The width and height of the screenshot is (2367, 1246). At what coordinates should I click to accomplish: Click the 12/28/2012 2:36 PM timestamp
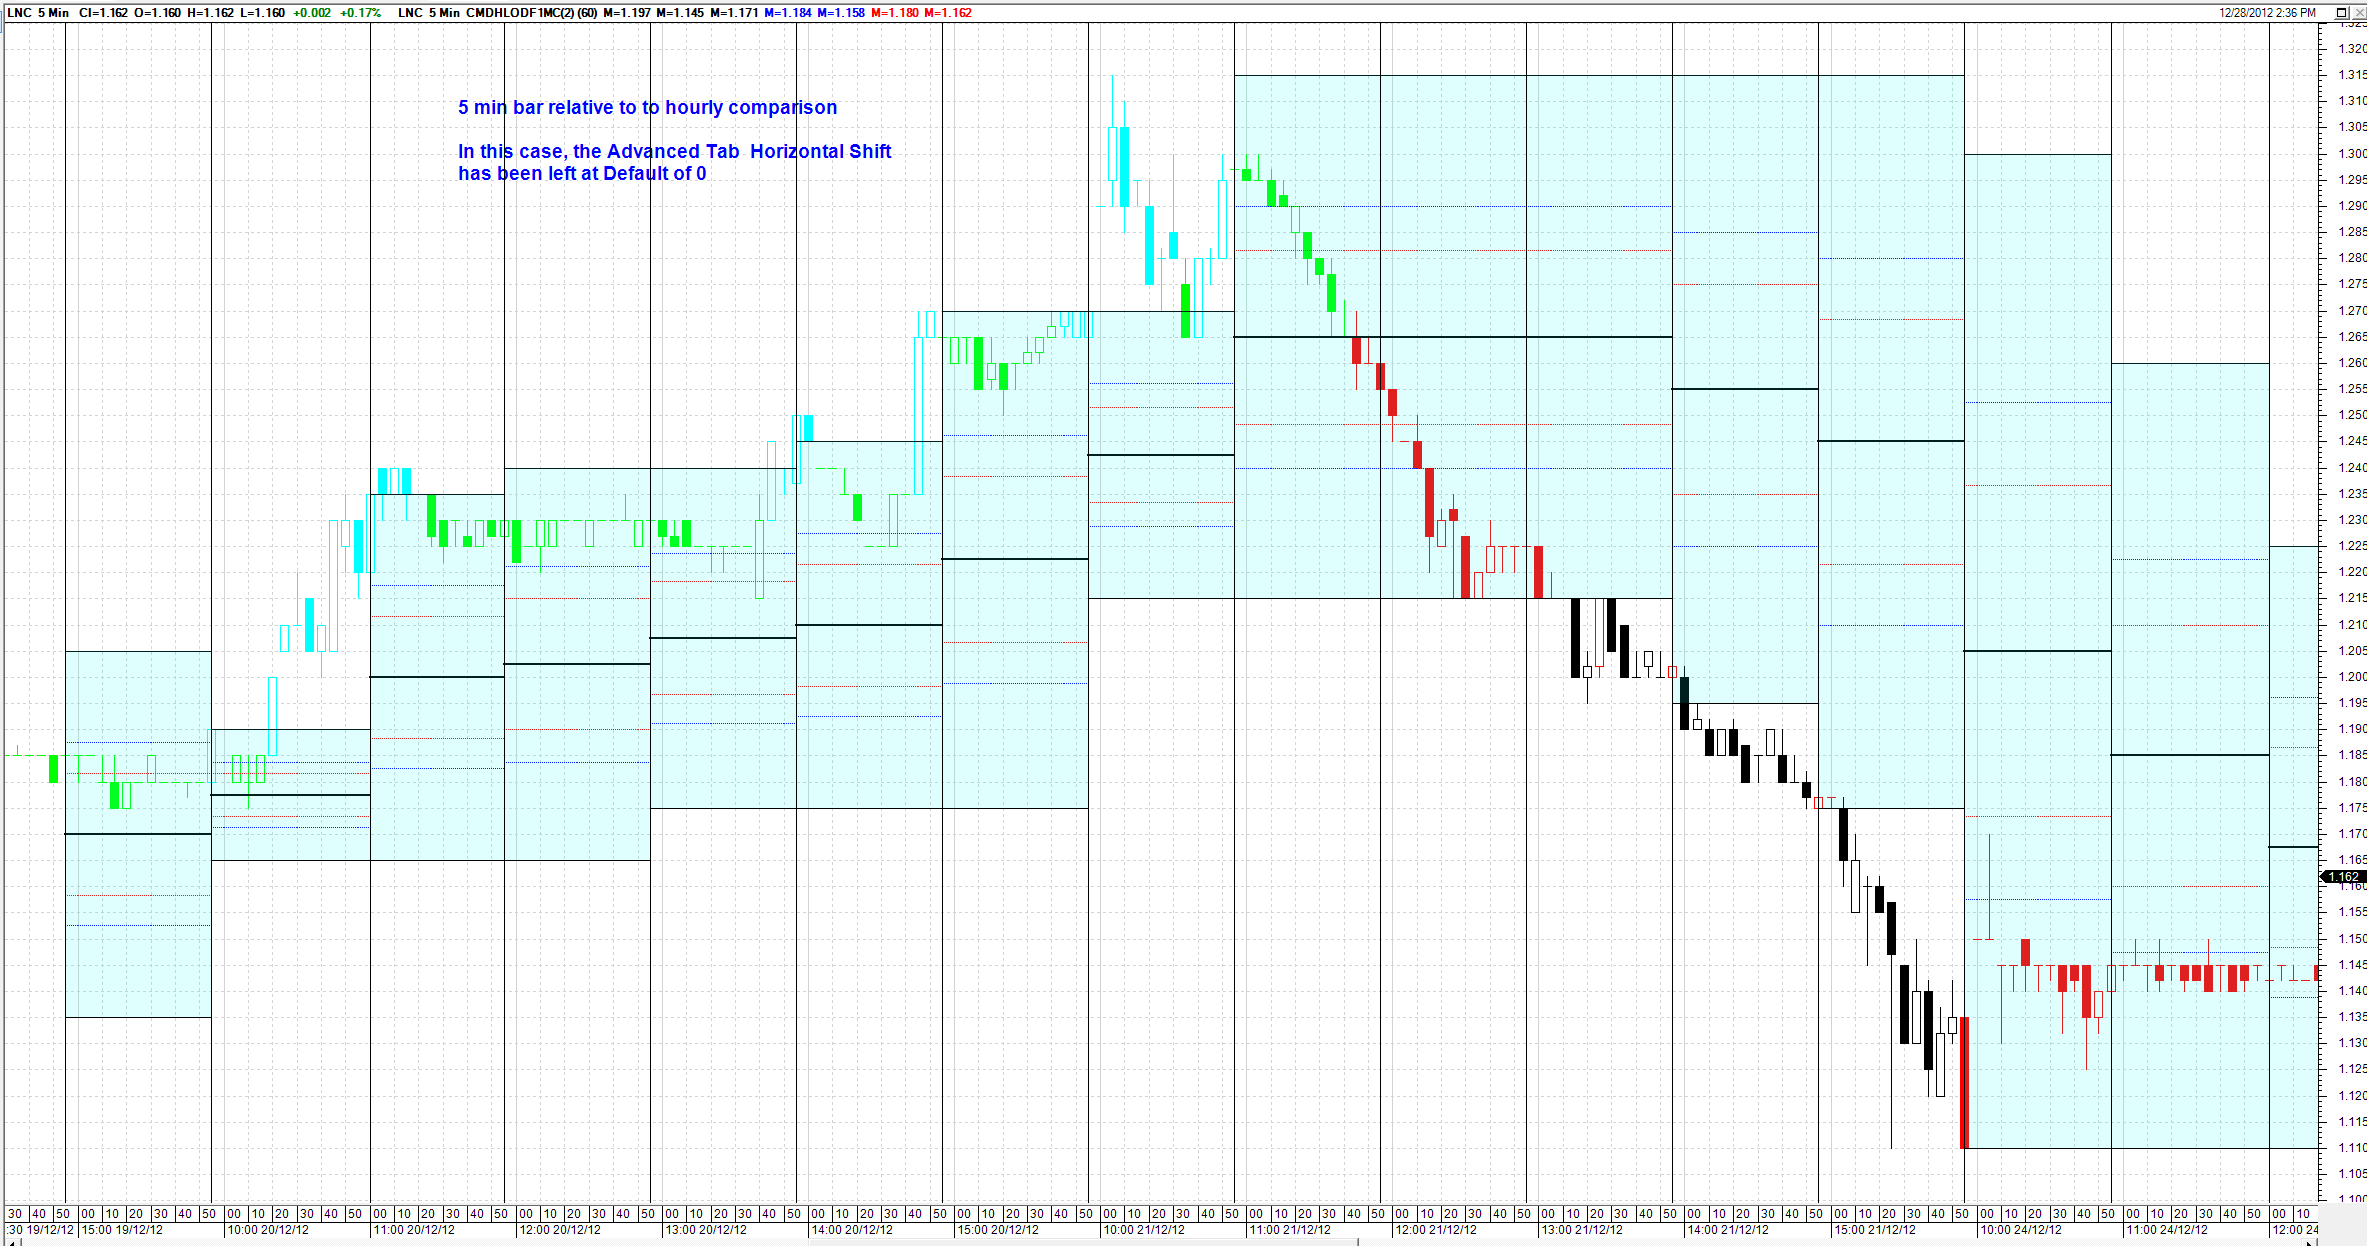click(2267, 13)
